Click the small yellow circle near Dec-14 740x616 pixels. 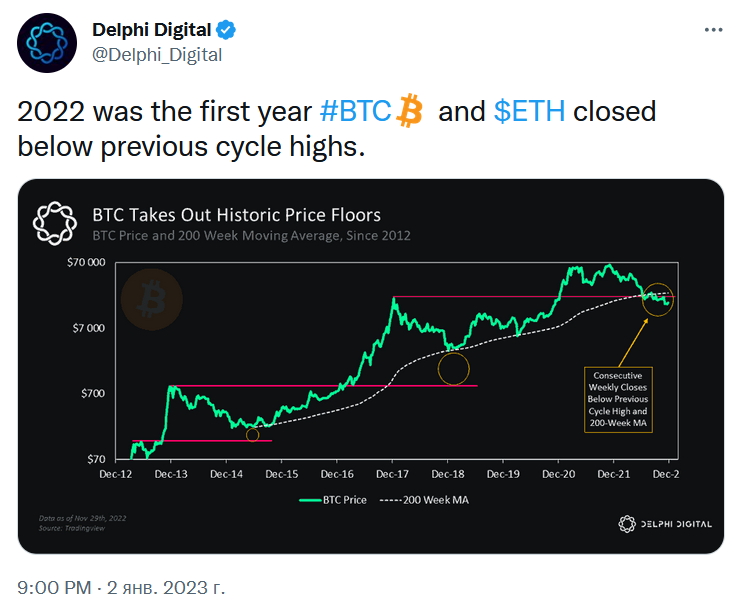pyautogui.click(x=252, y=434)
